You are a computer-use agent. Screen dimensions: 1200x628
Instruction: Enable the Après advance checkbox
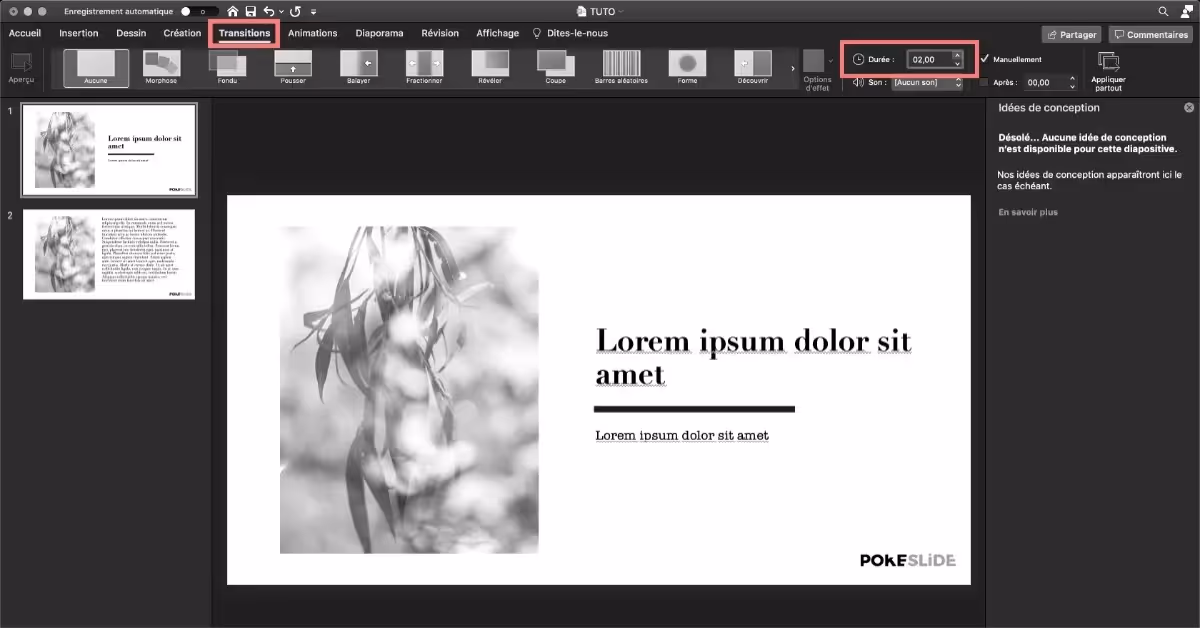[984, 82]
